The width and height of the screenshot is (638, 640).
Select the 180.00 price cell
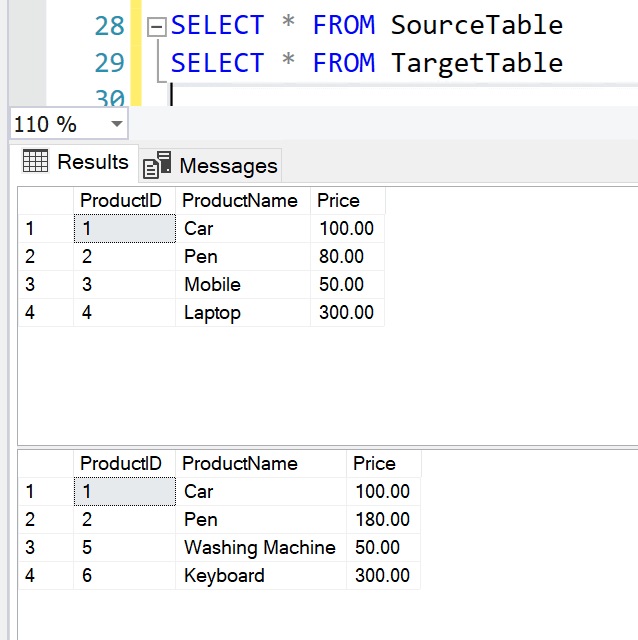click(x=382, y=520)
